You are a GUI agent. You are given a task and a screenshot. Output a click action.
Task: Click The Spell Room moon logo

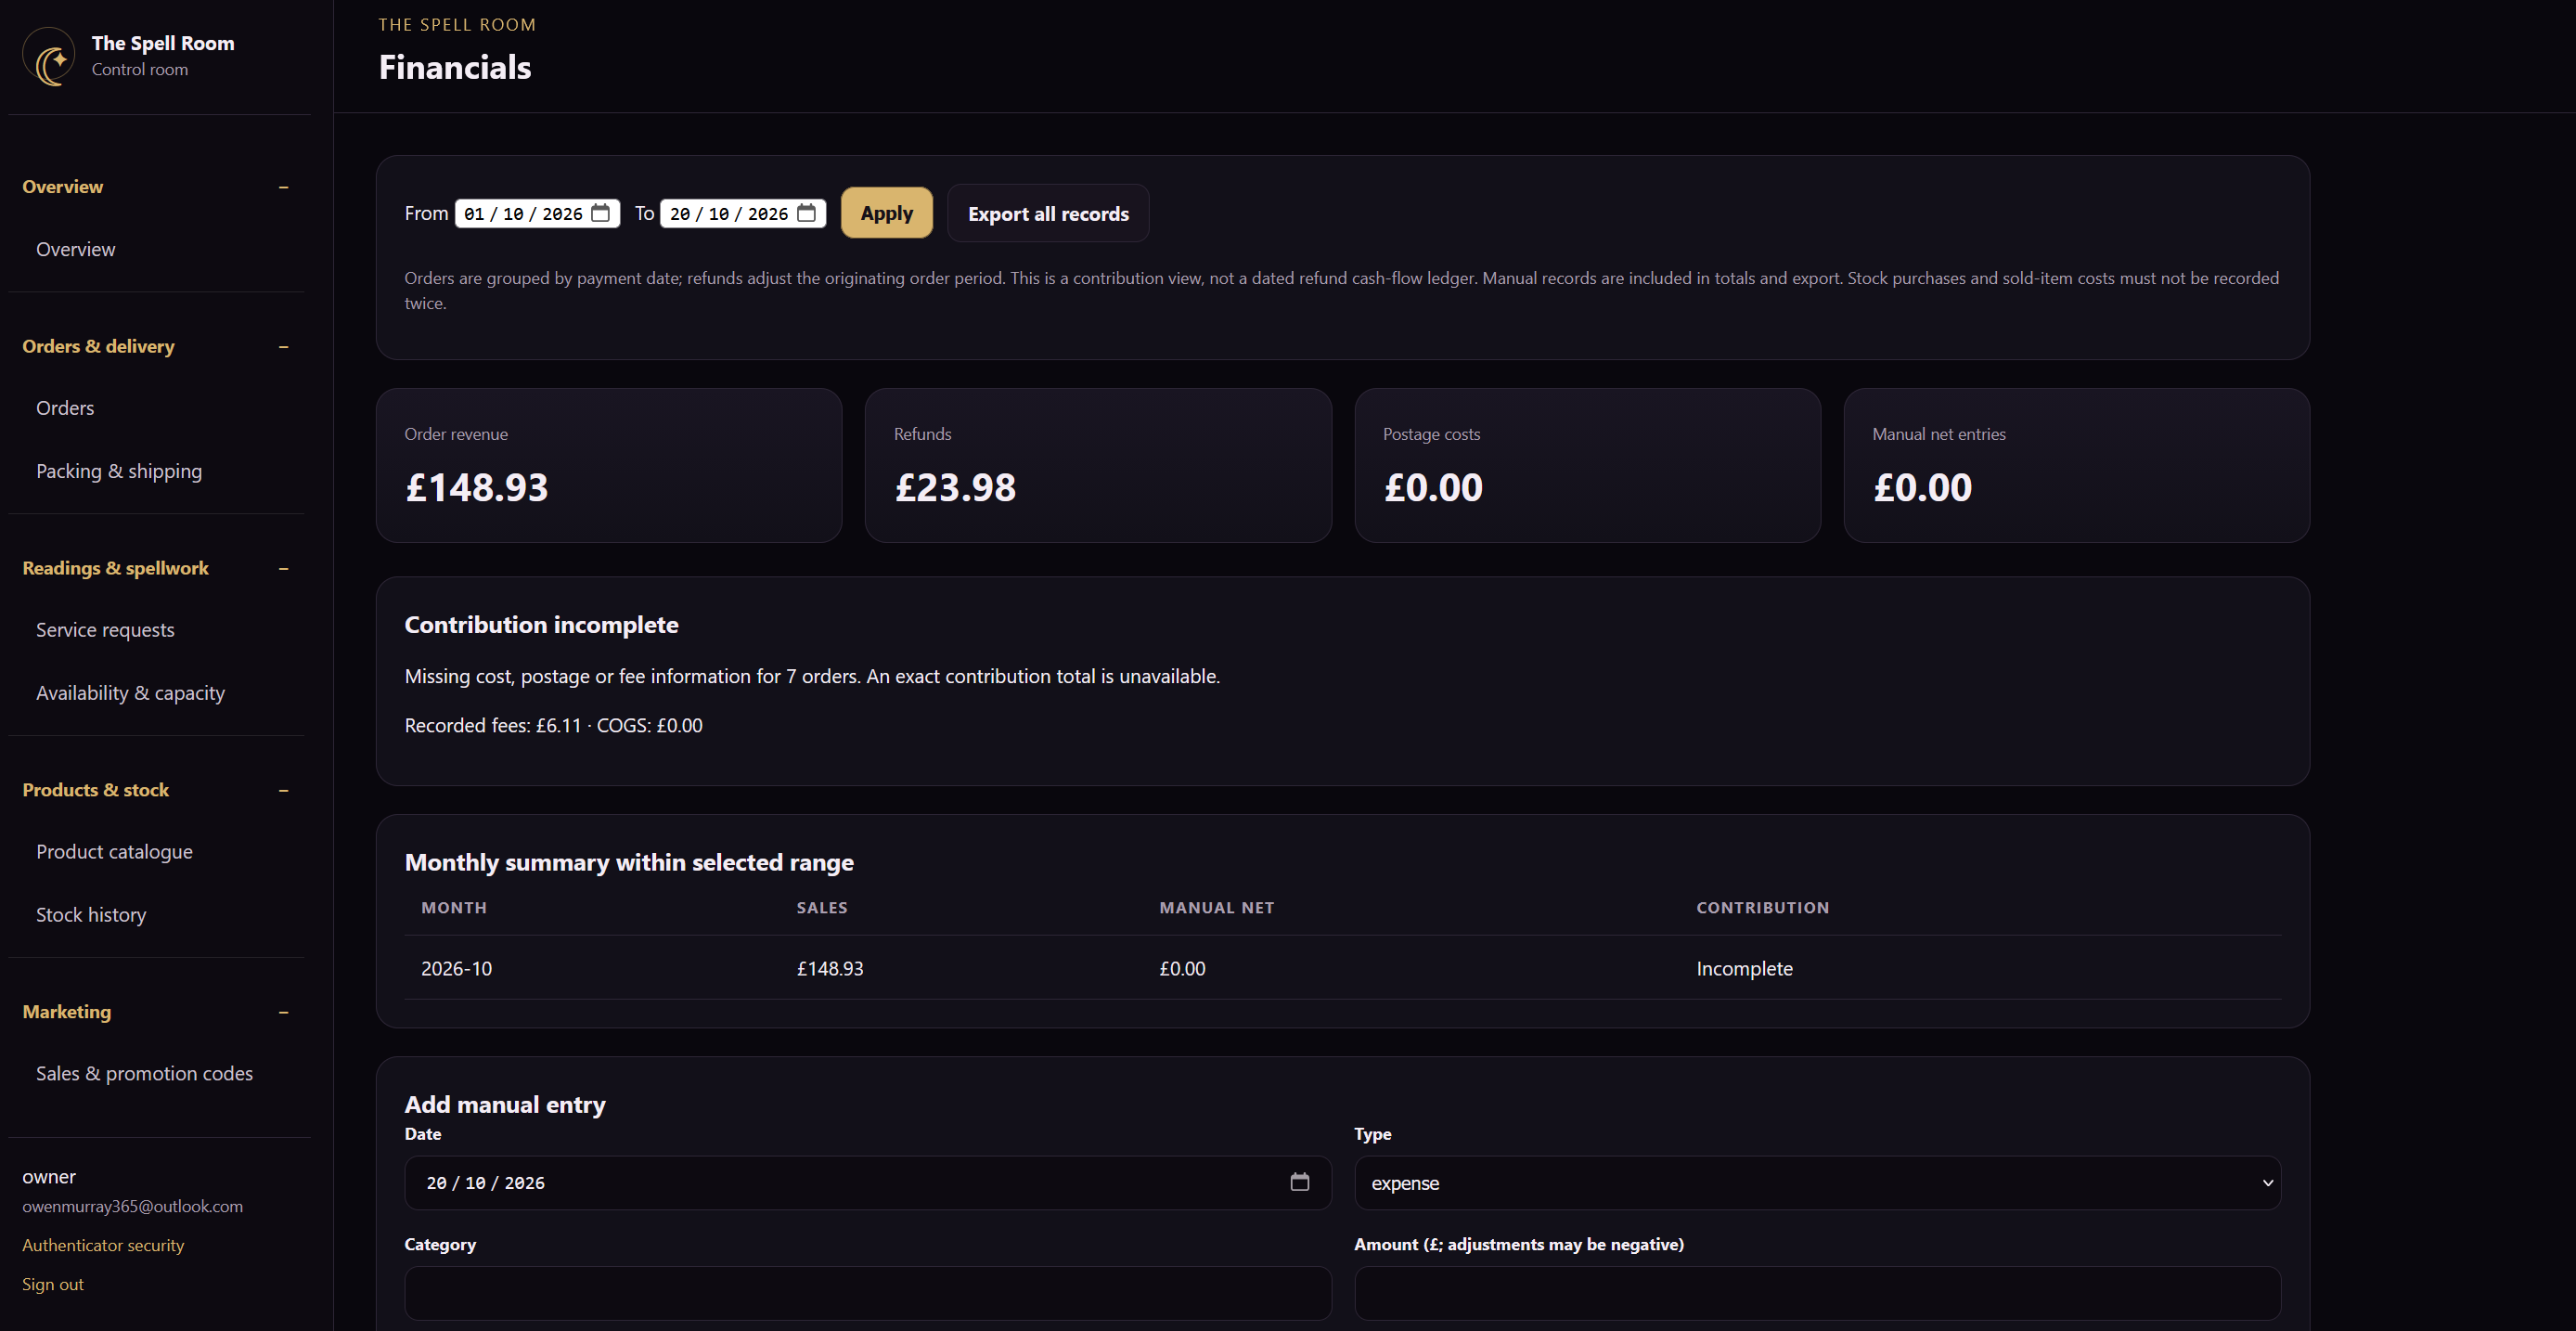(x=49, y=56)
